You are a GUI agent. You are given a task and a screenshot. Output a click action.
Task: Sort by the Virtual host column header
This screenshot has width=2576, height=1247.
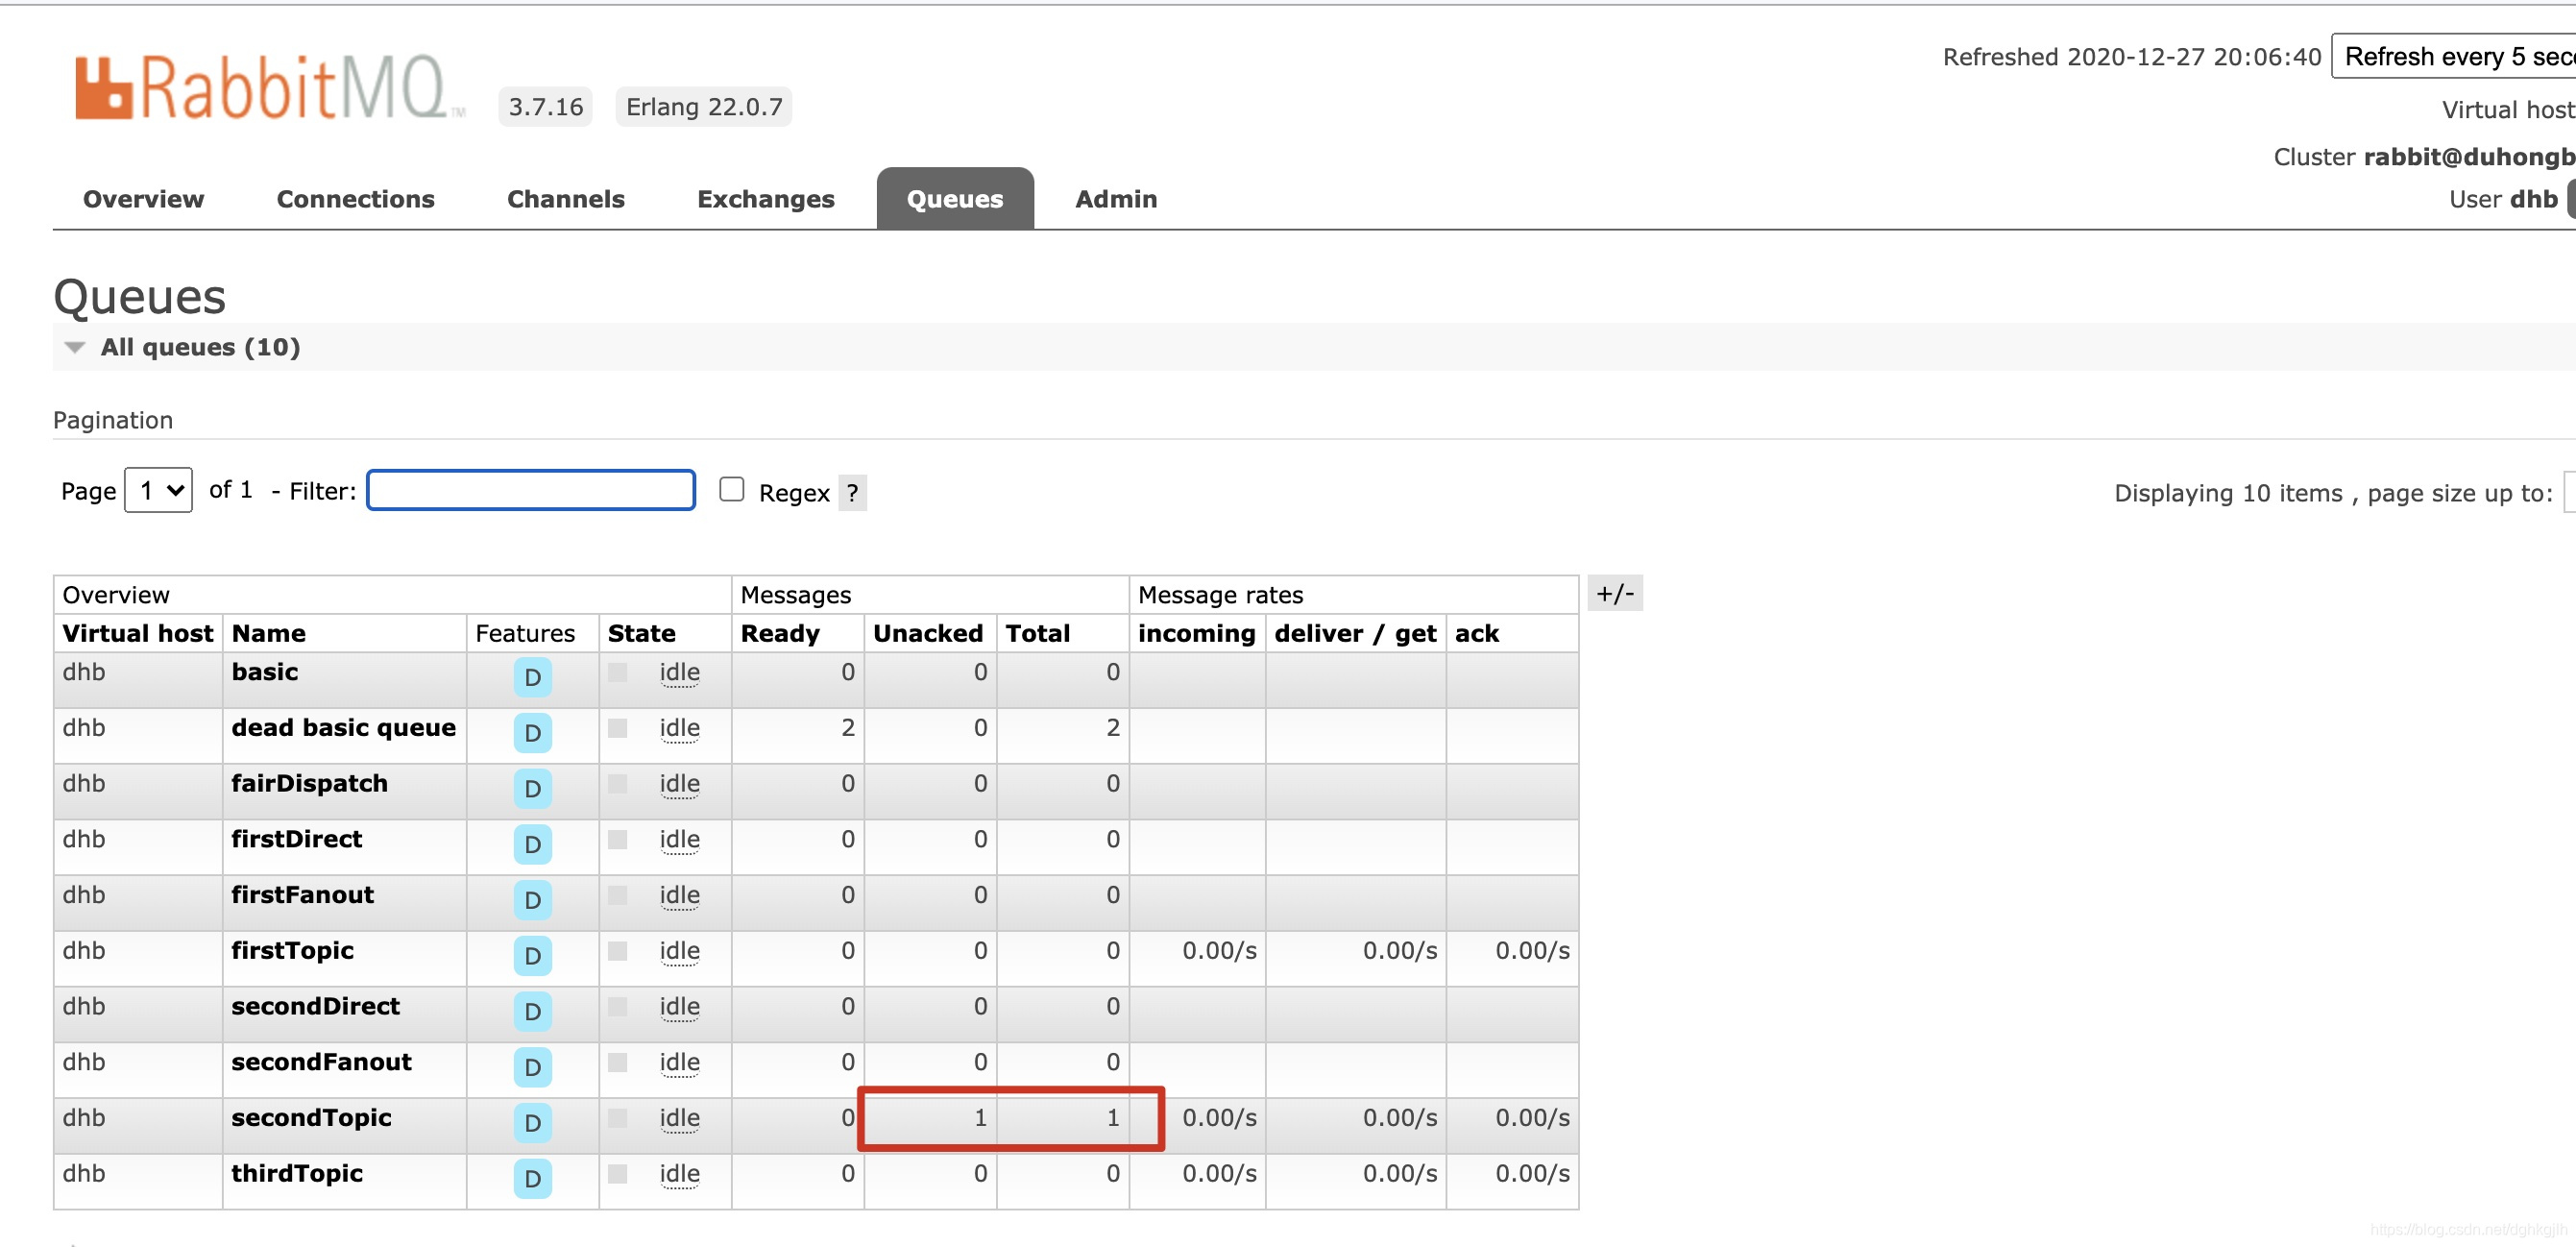pyautogui.click(x=138, y=634)
